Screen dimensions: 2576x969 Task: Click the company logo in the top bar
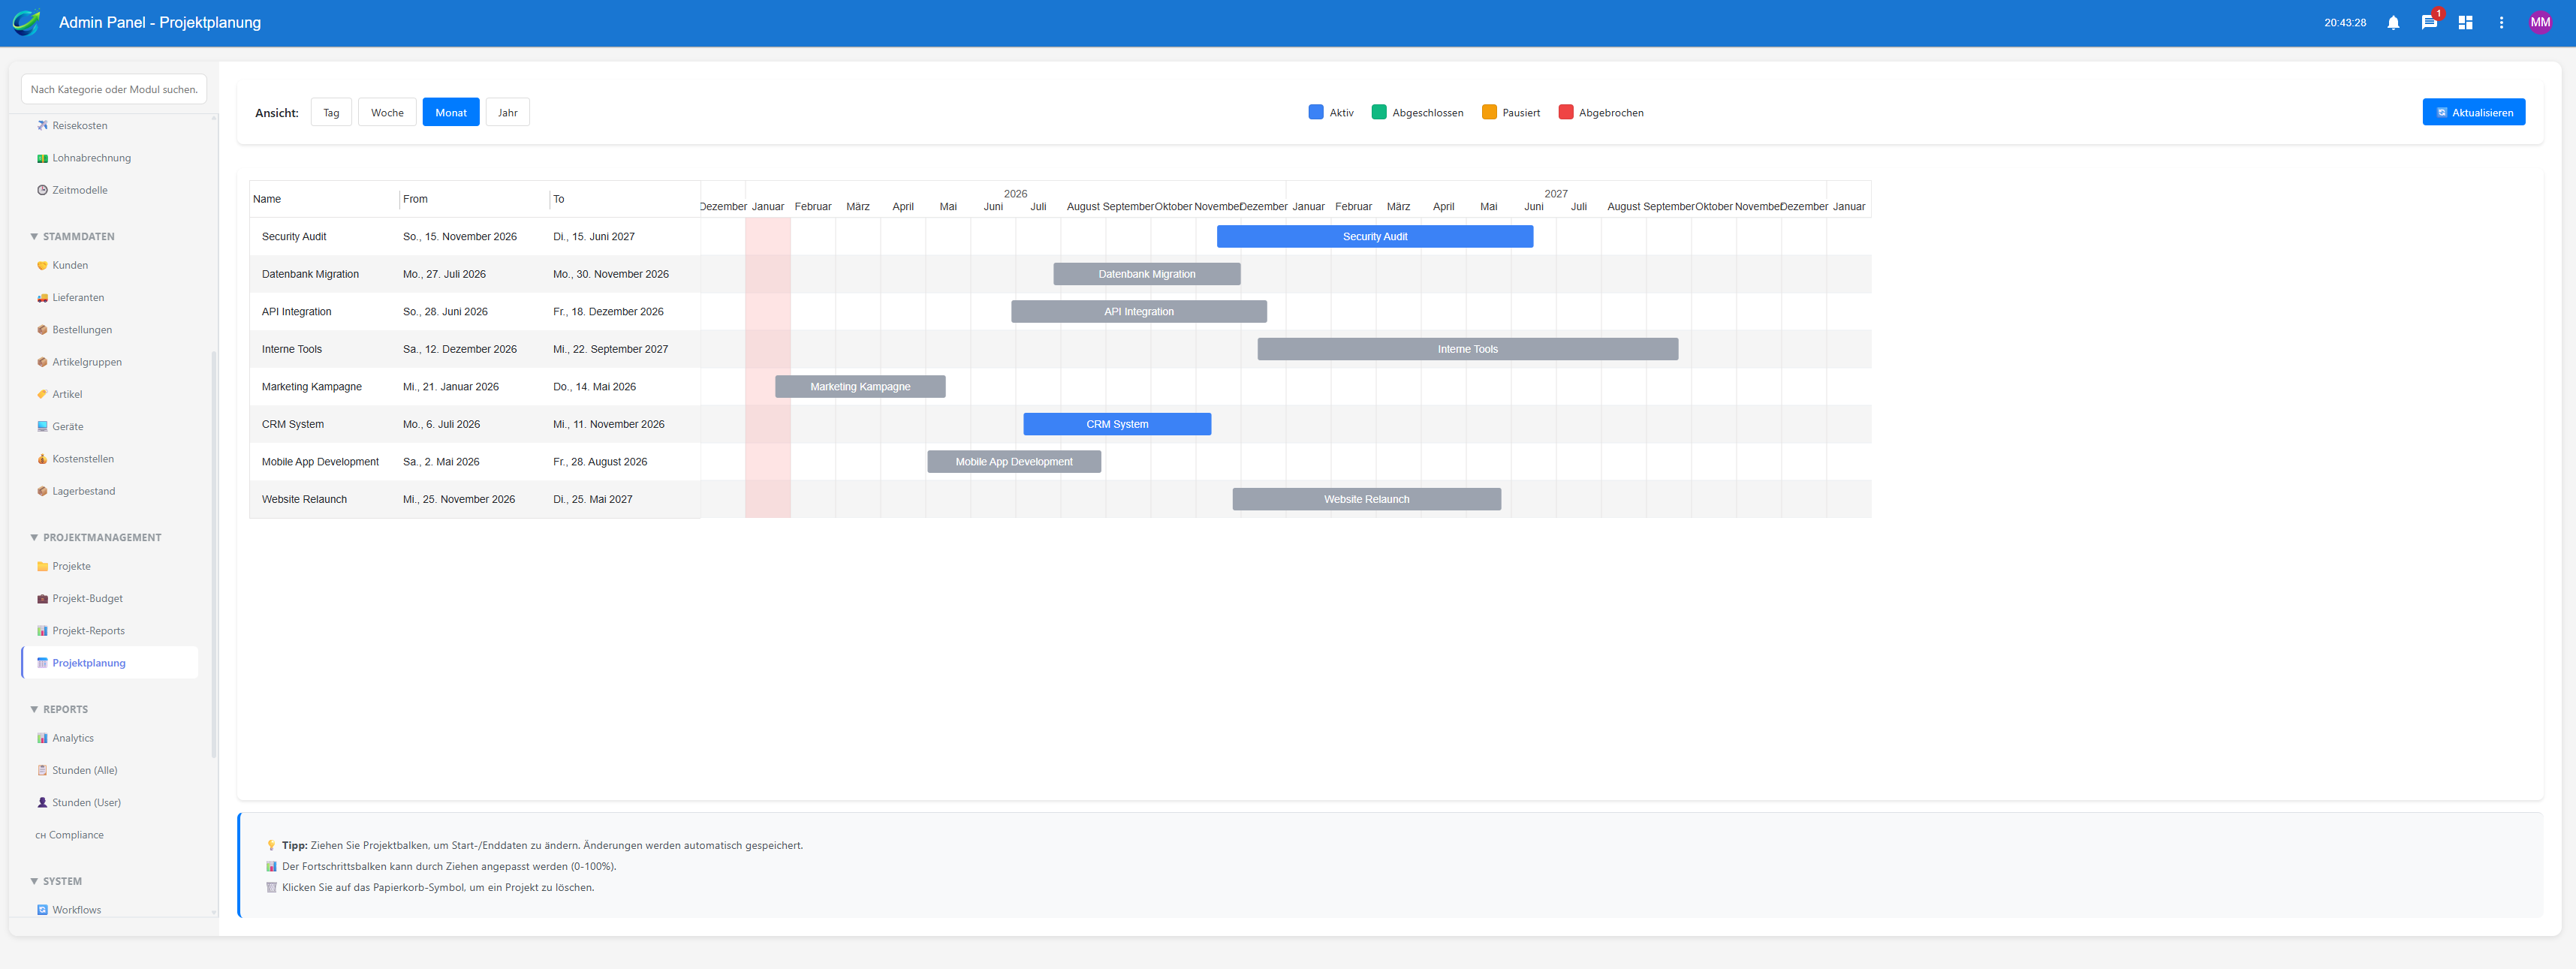26,22
